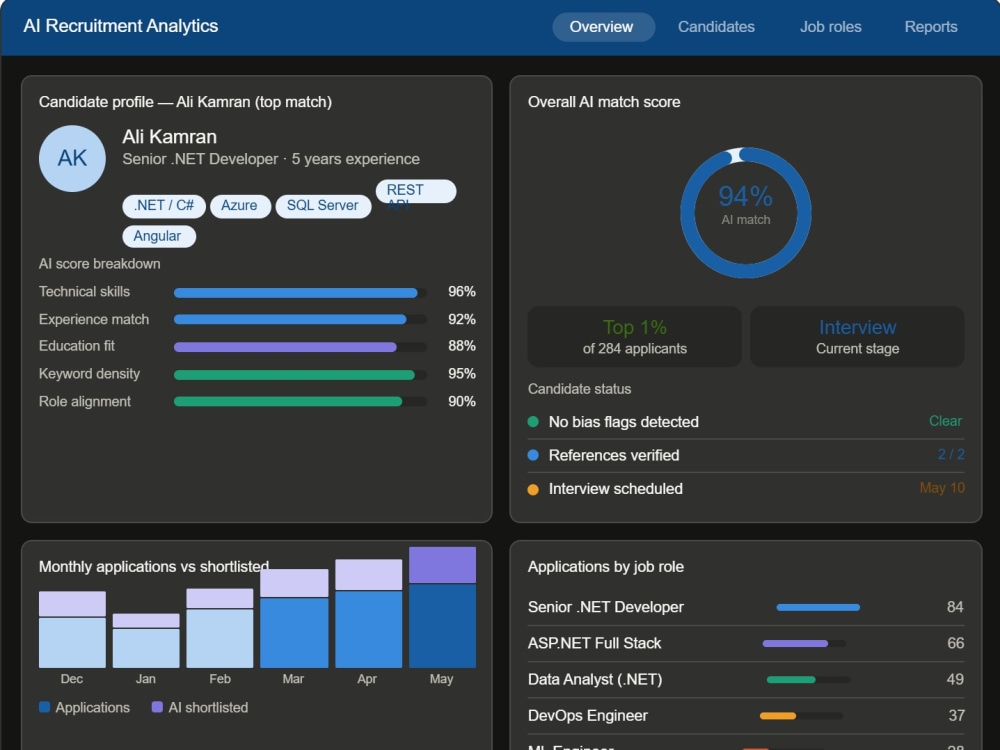
Task: Click the green No bias flags dot
Action: tap(533, 422)
